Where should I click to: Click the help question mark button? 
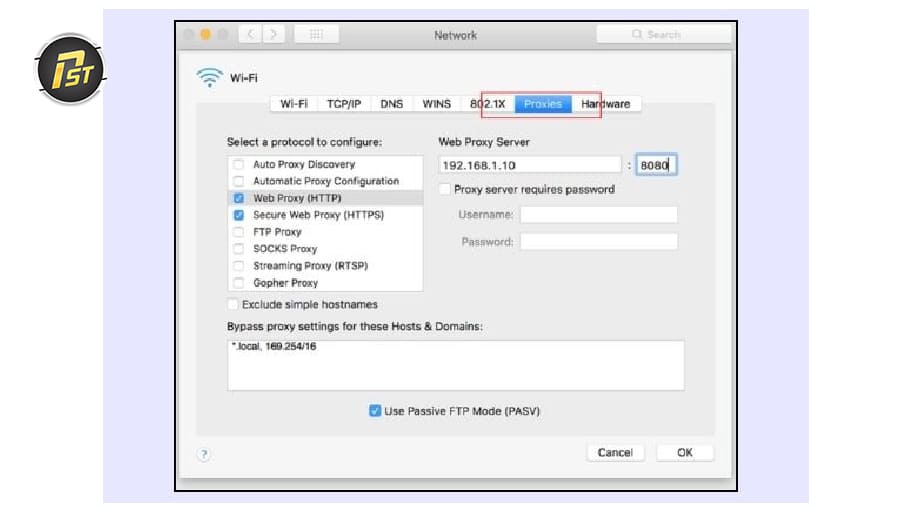coord(204,454)
